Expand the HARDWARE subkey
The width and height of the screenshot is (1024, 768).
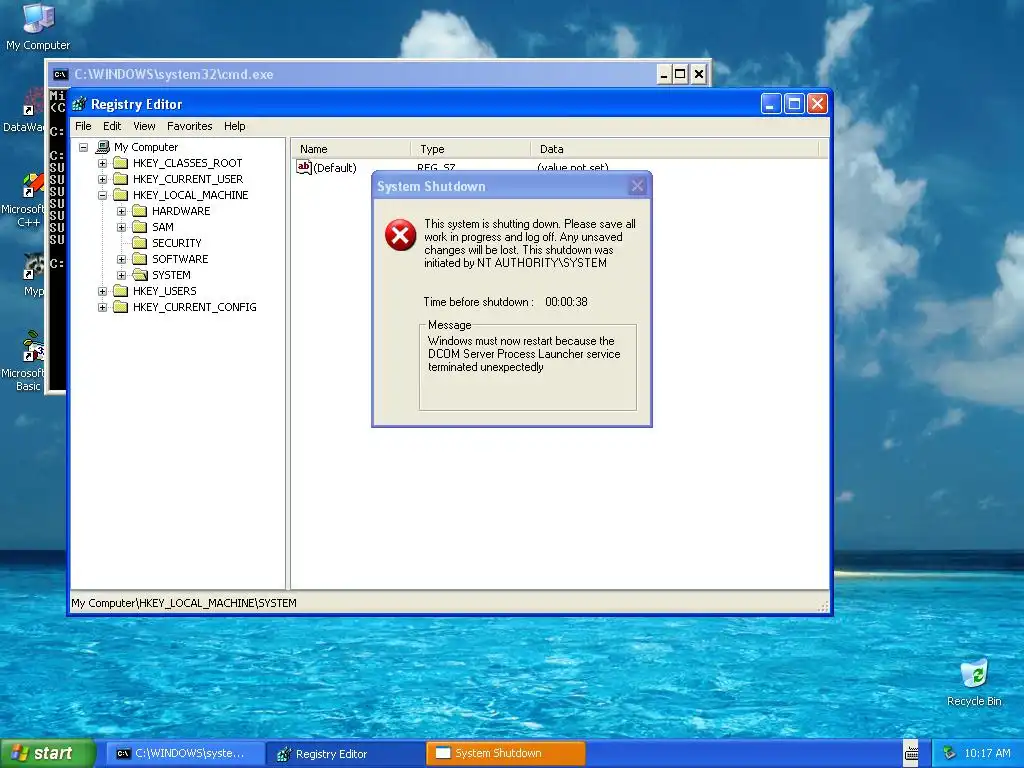[121, 212]
